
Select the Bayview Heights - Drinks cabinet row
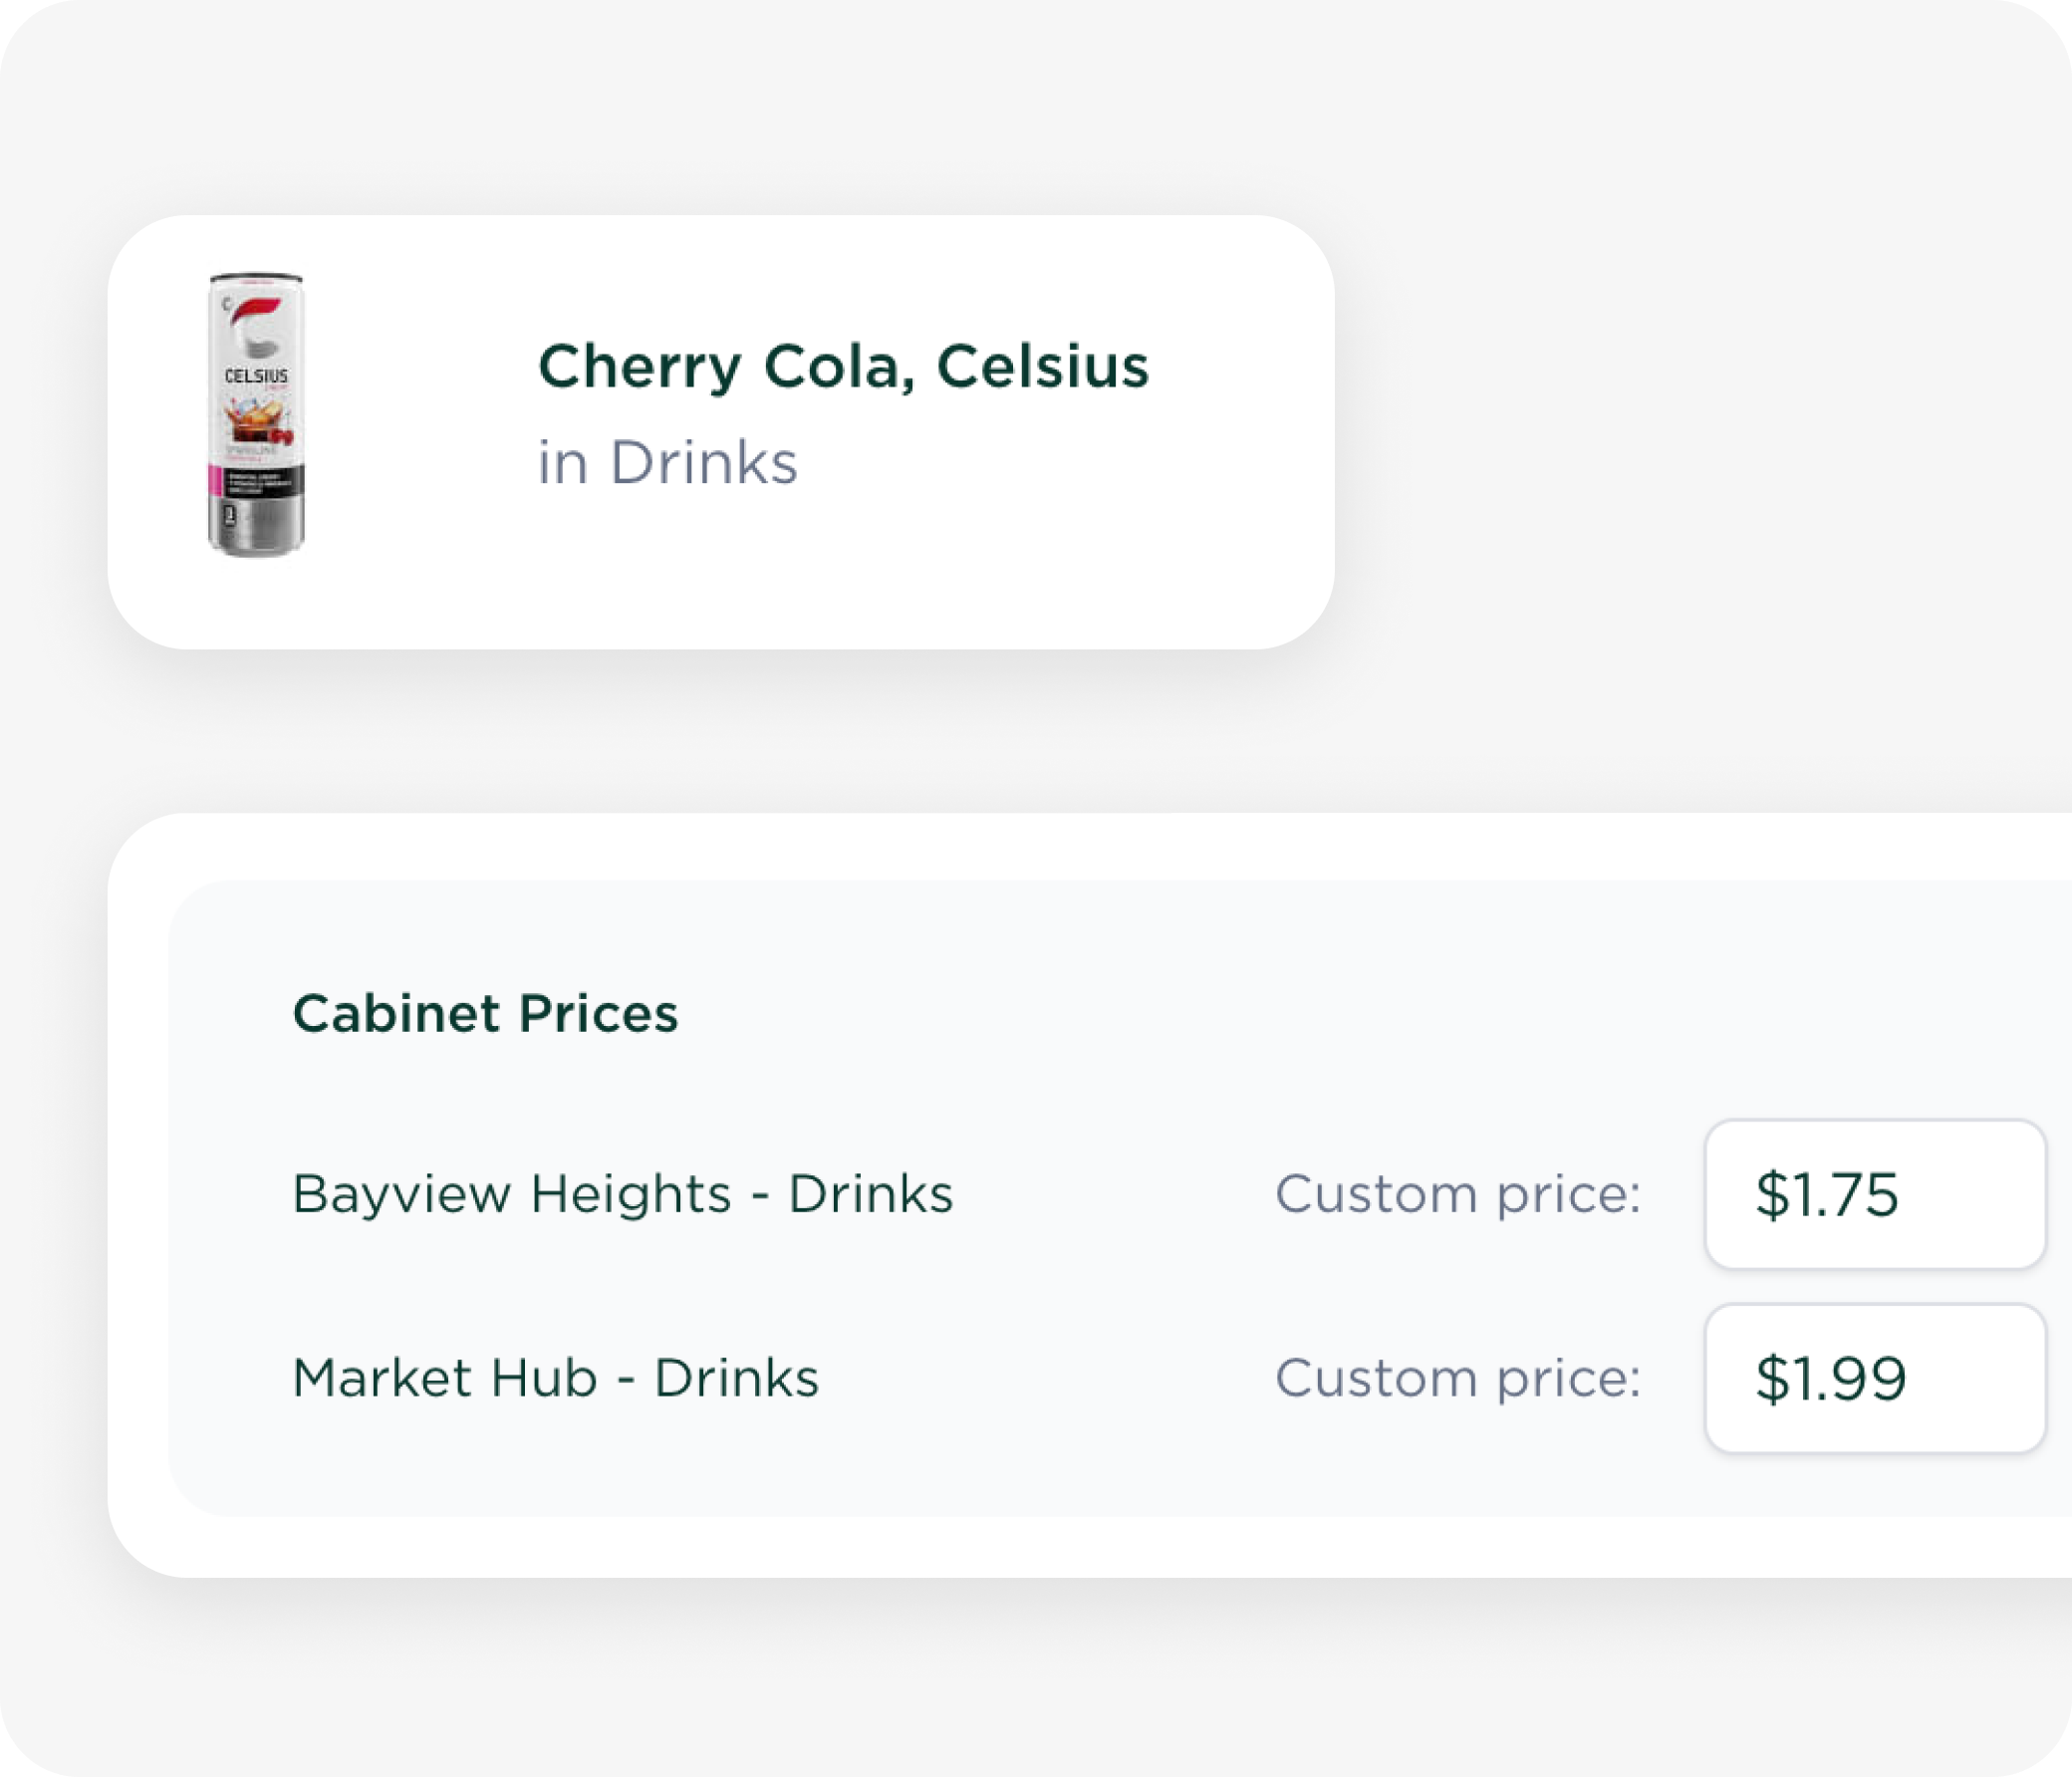622,1194
